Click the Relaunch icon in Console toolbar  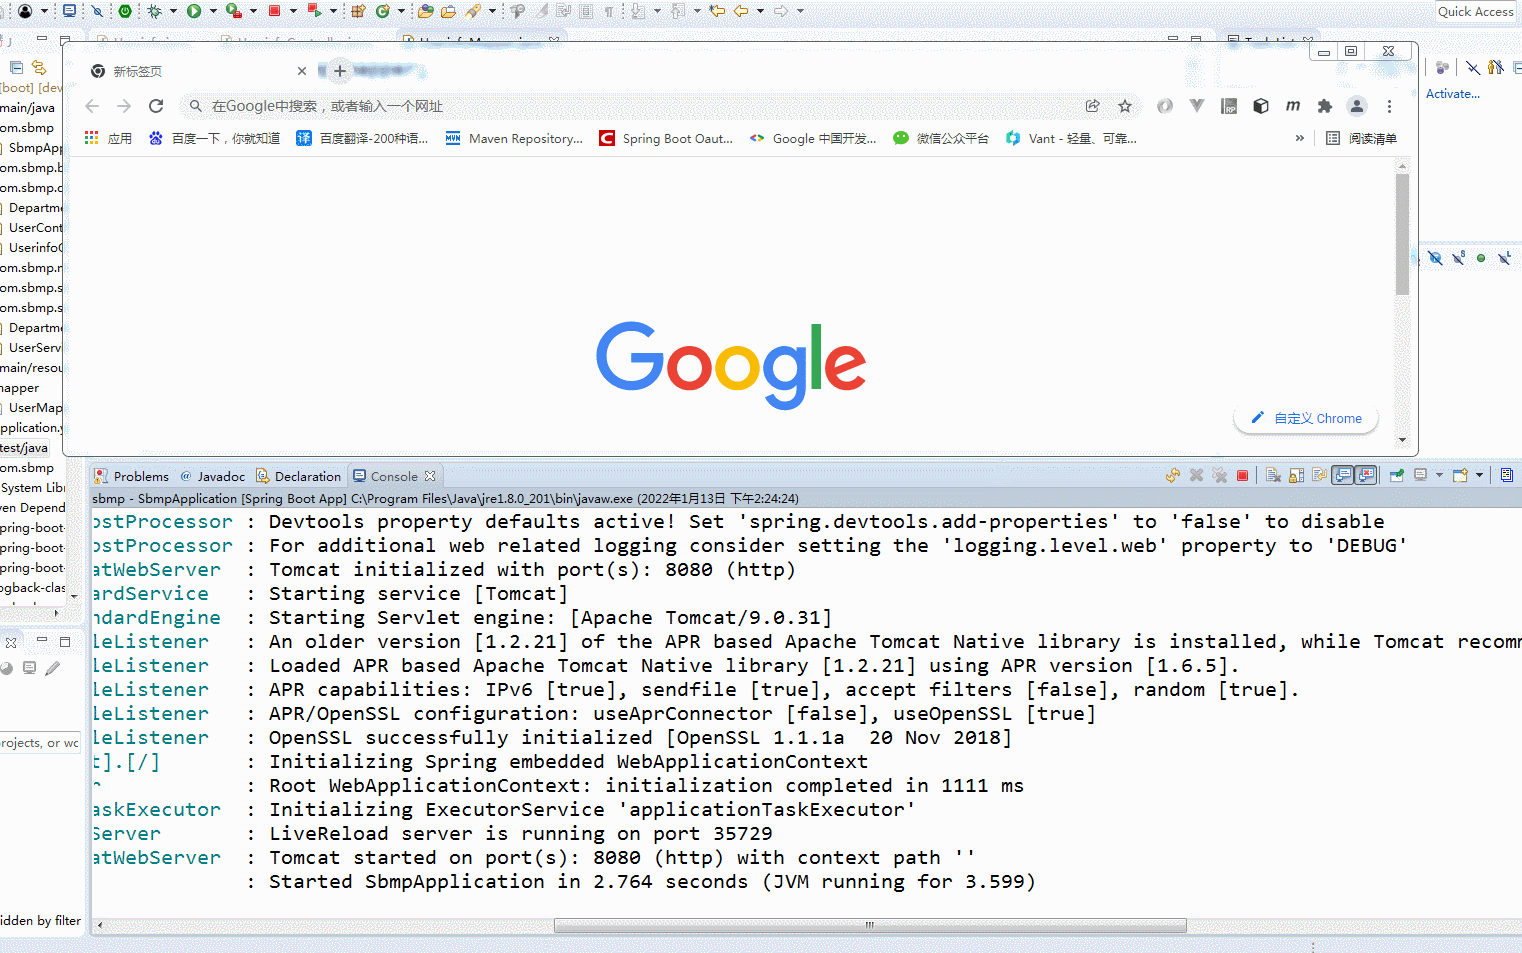1173,476
